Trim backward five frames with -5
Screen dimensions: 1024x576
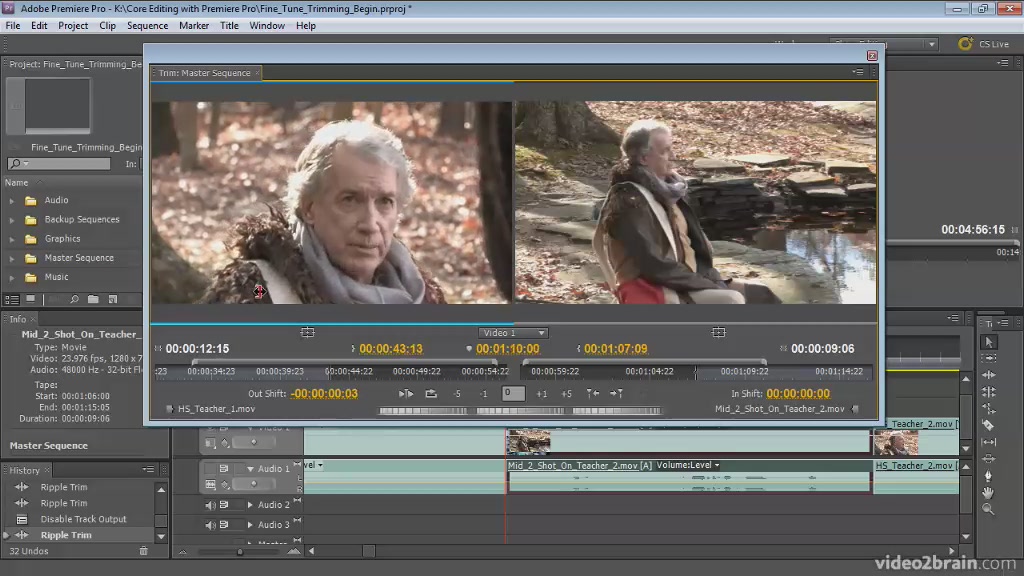tap(457, 394)
